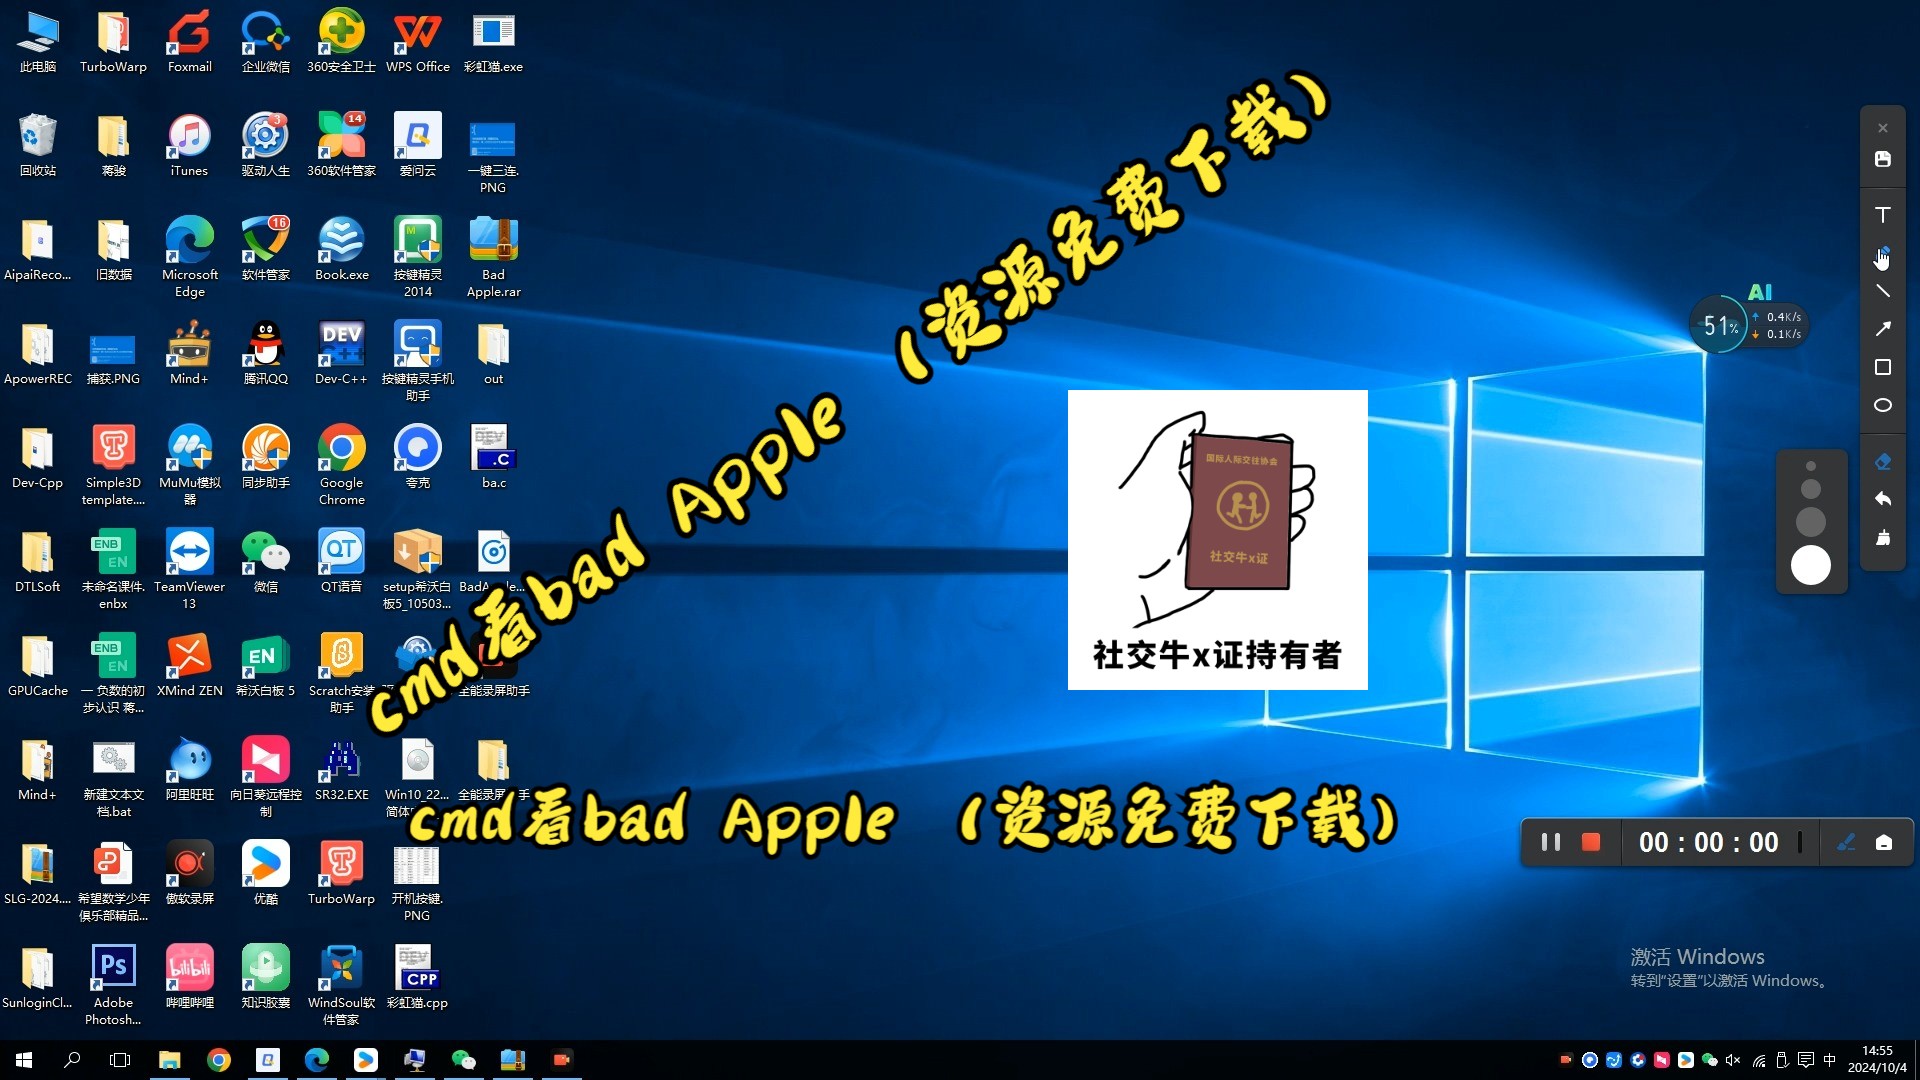Select the out folder on desktop
1920x1080 pixels.
pyautogui.click(x=493, y=354)
